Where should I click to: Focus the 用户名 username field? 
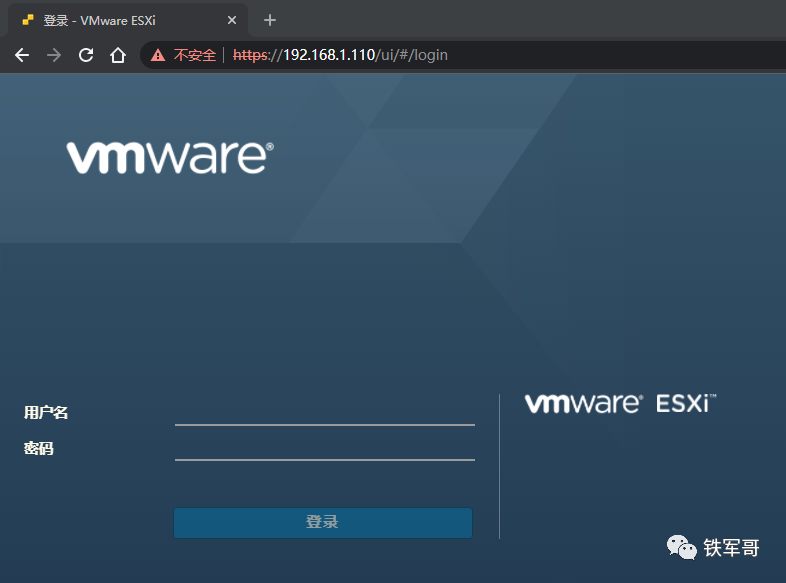tap(325, 413)
